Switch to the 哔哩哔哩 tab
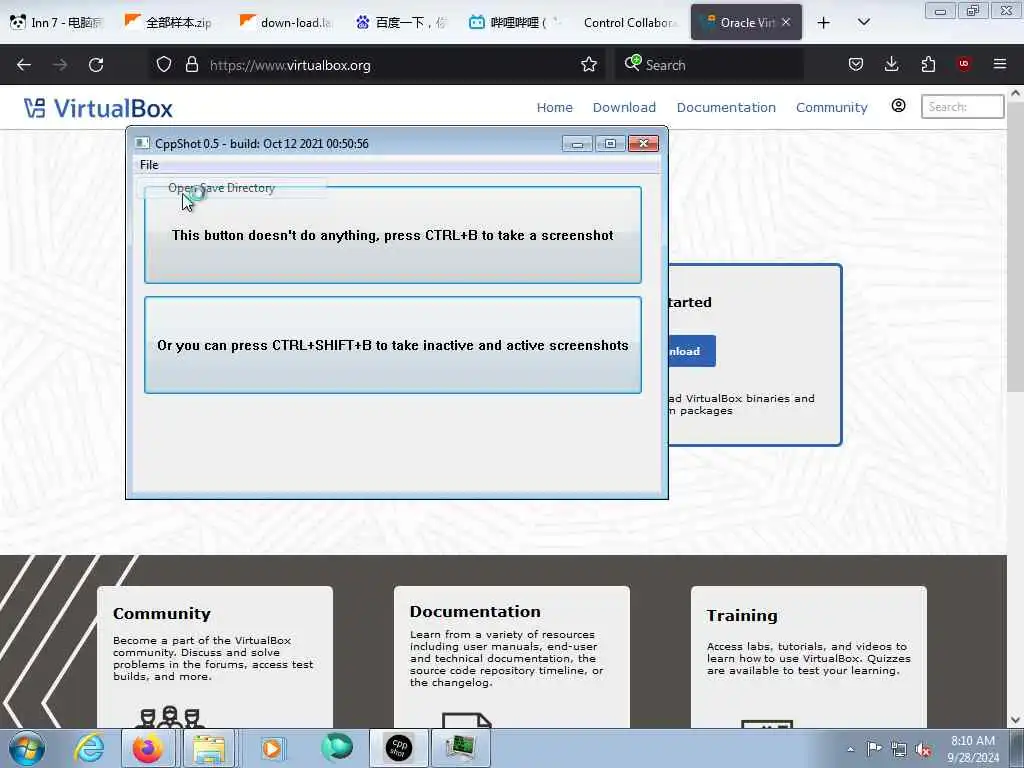Image resolution: width=1024 pixels, height=768 pixels. 516,22
